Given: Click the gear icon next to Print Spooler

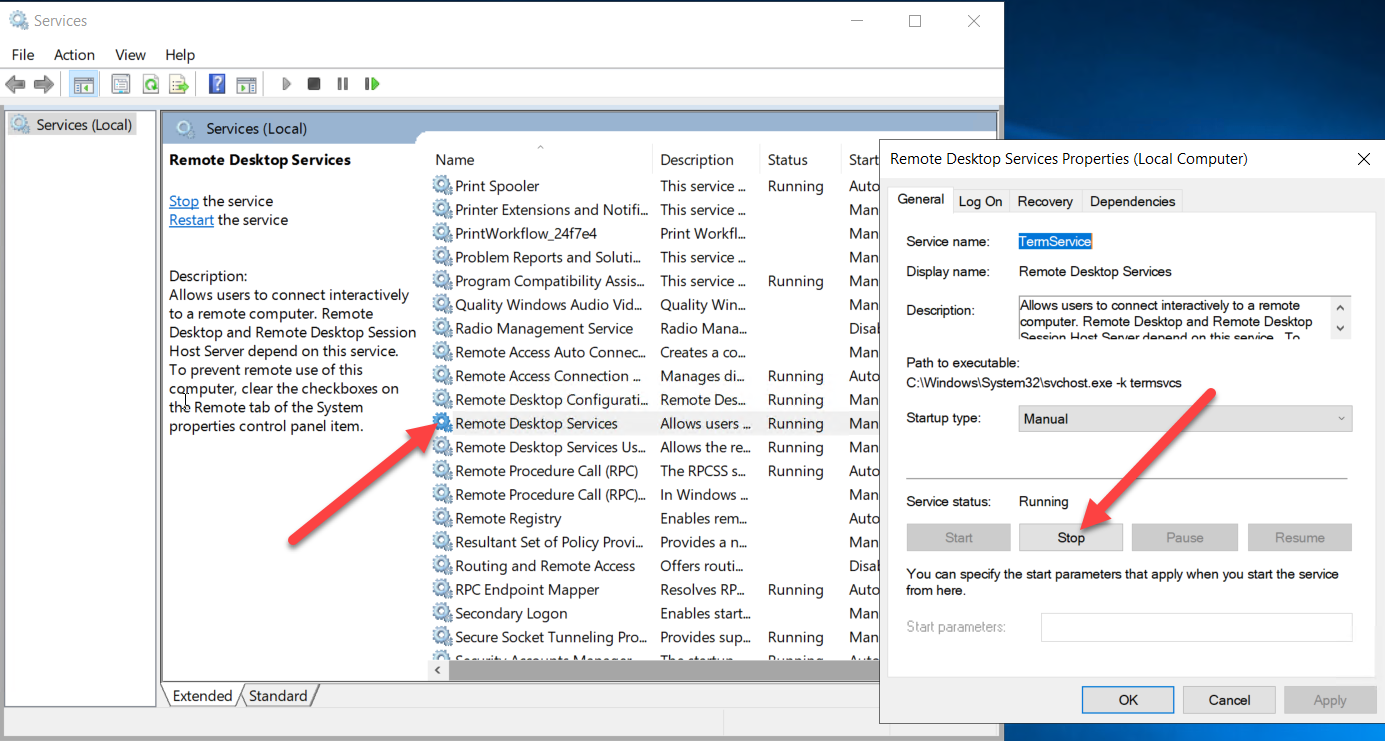Looking at the screenshot, I should (442, 186).
